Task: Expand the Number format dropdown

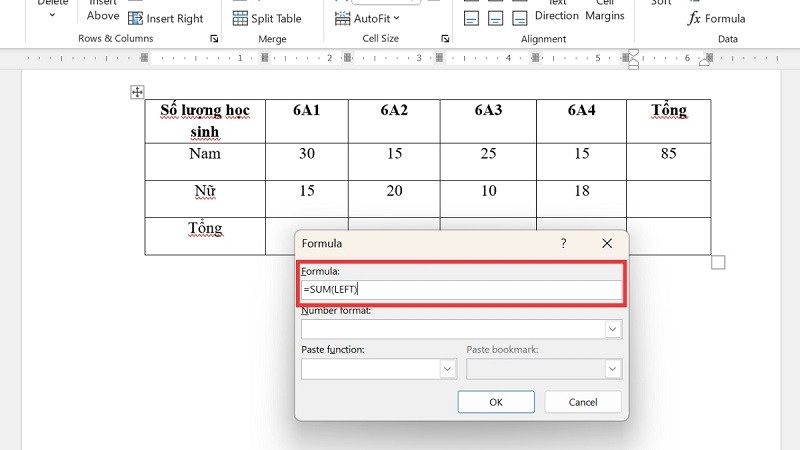Action: coord(612,329)
